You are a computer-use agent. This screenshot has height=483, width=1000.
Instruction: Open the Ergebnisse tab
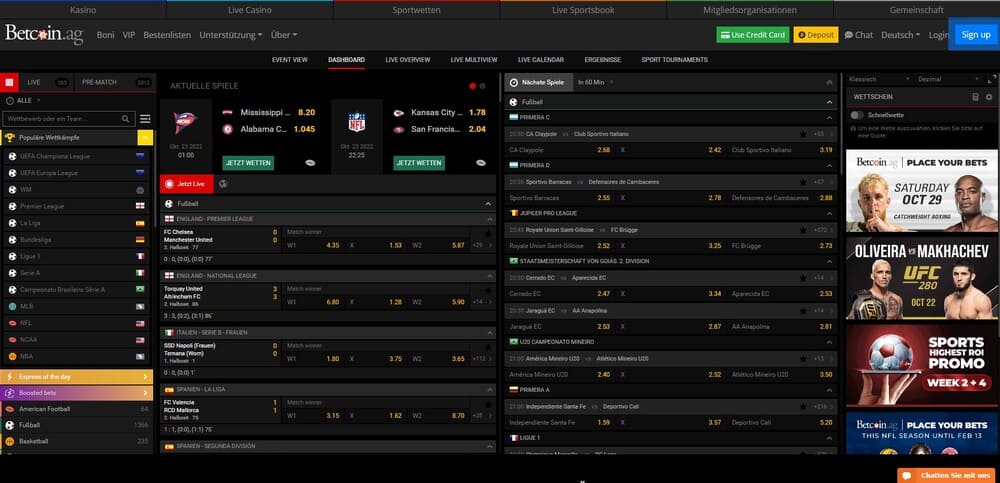tap(603, 60)
